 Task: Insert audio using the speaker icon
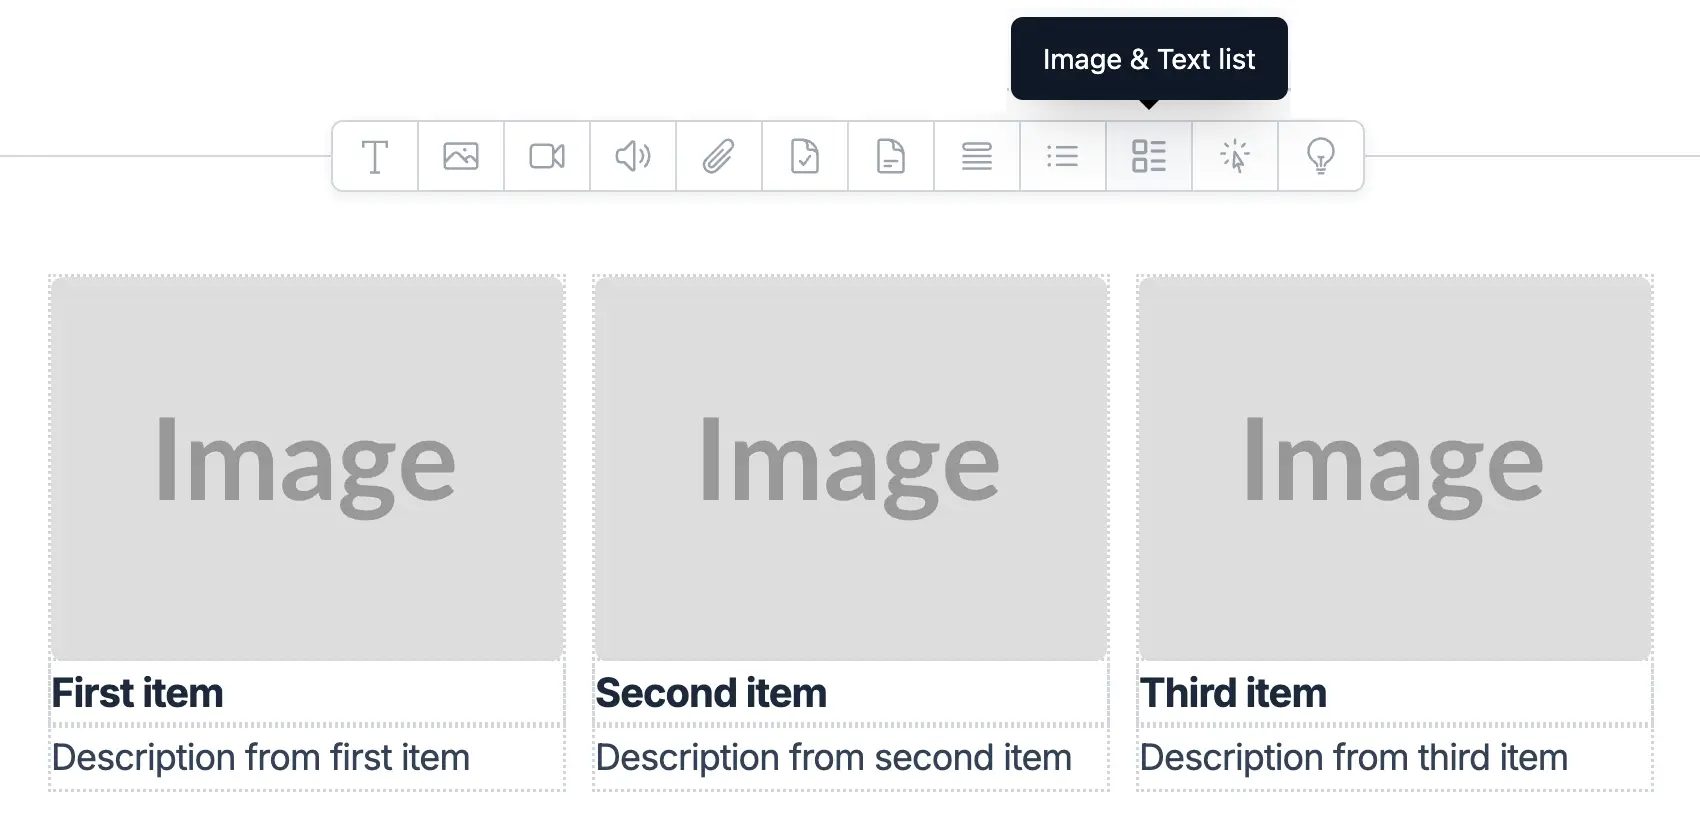[x=632, y=156]
